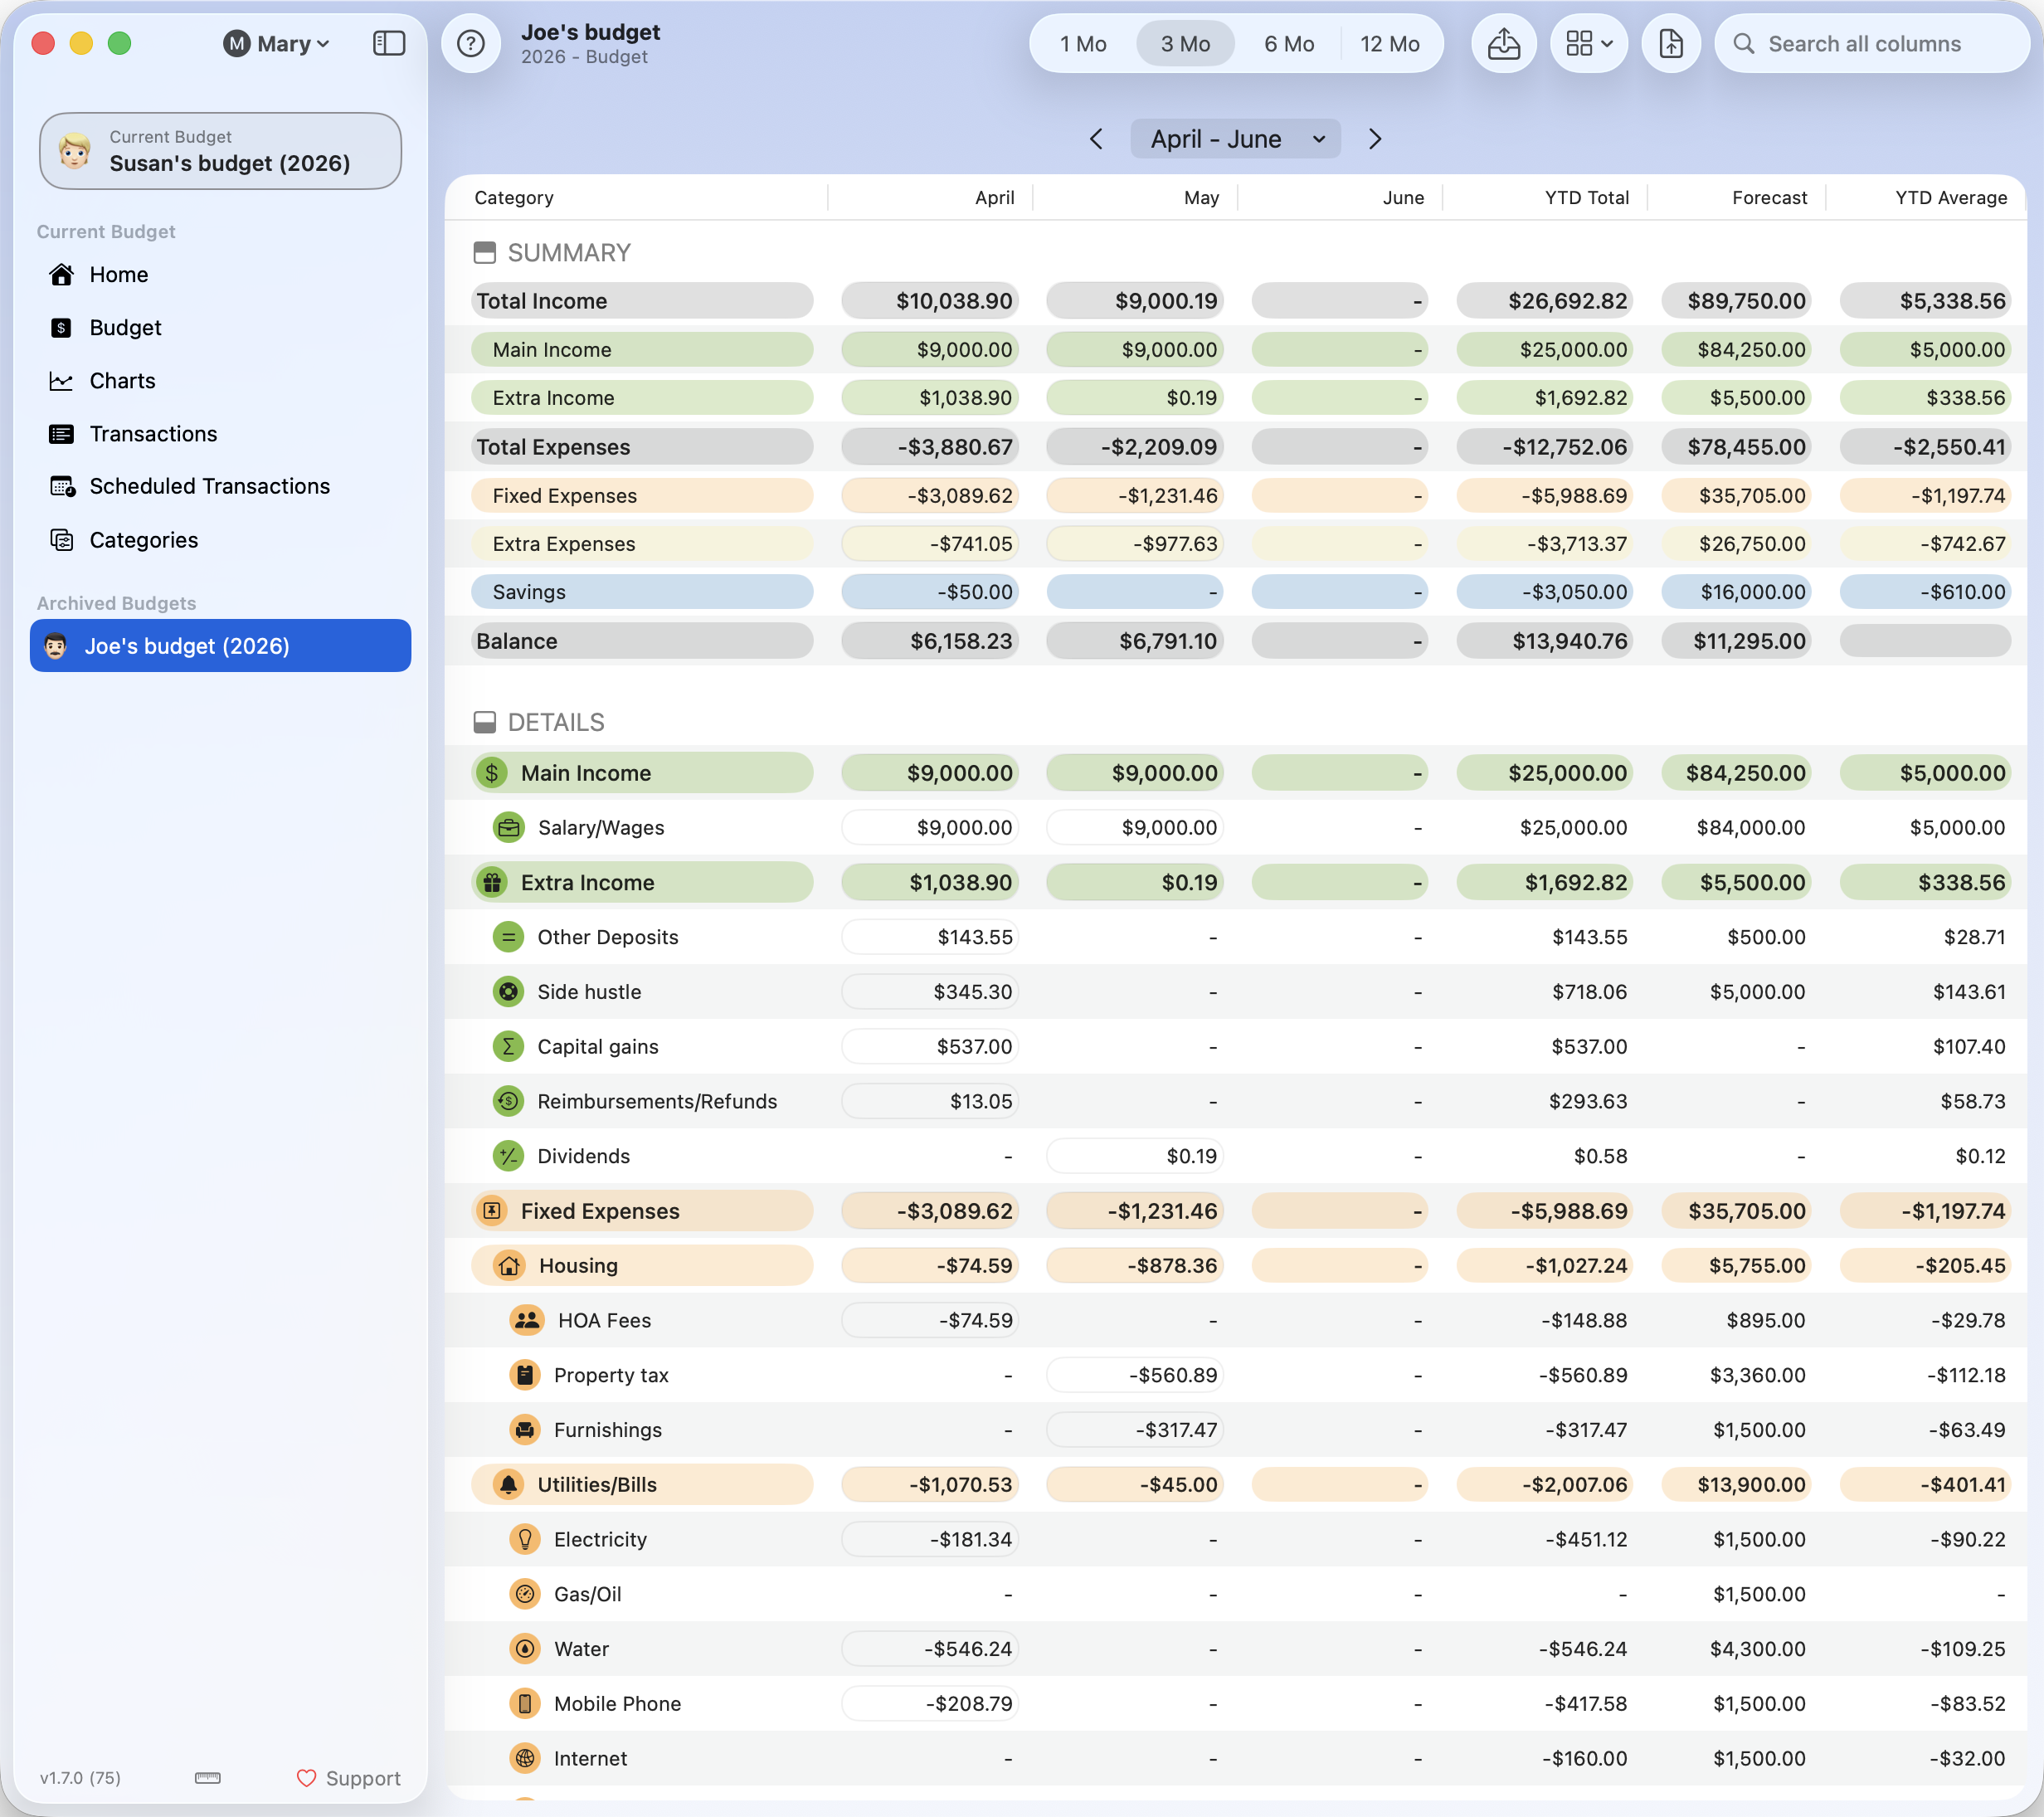Click the Search all columns field

click(x=1872, y=44)
